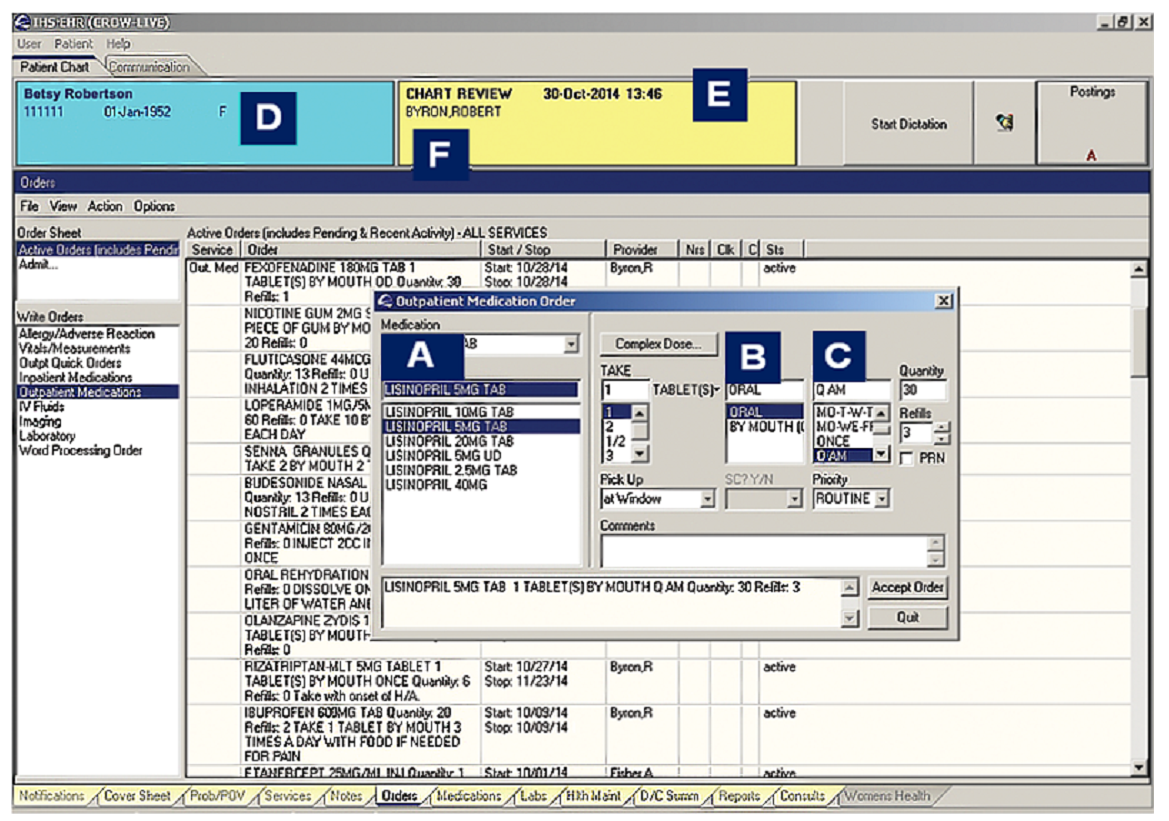
Task: Select Laboratory under Write Orders
Action: [47, 436]
